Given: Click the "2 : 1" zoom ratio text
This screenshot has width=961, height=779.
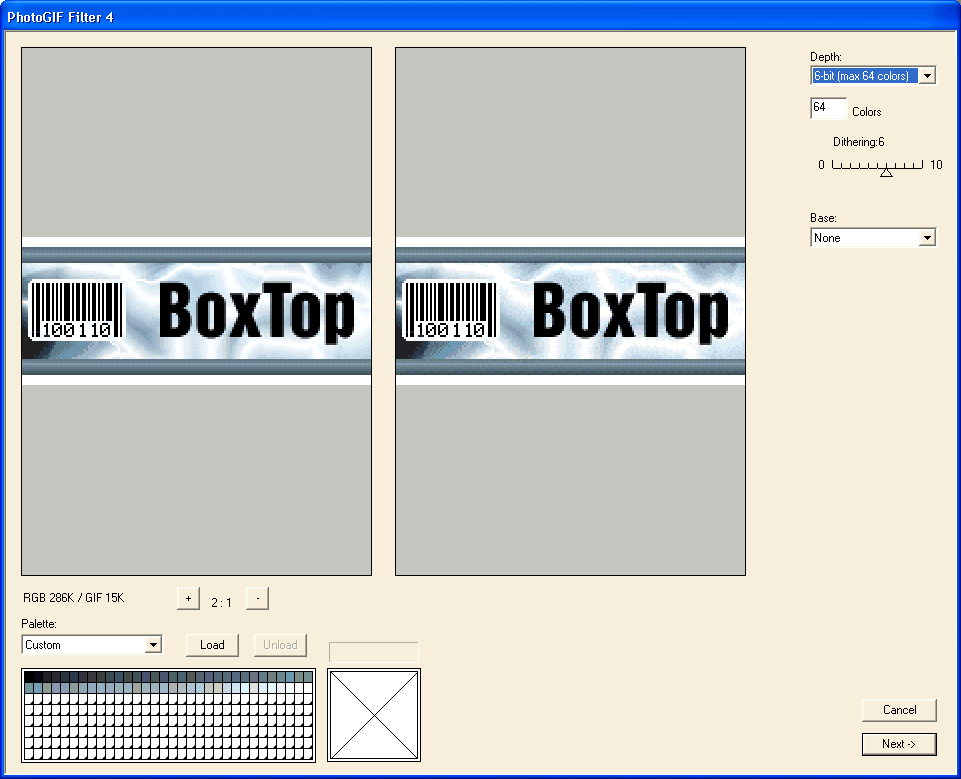Looking at the screenshot, I should pyautogui.click(x=221, y=602).
